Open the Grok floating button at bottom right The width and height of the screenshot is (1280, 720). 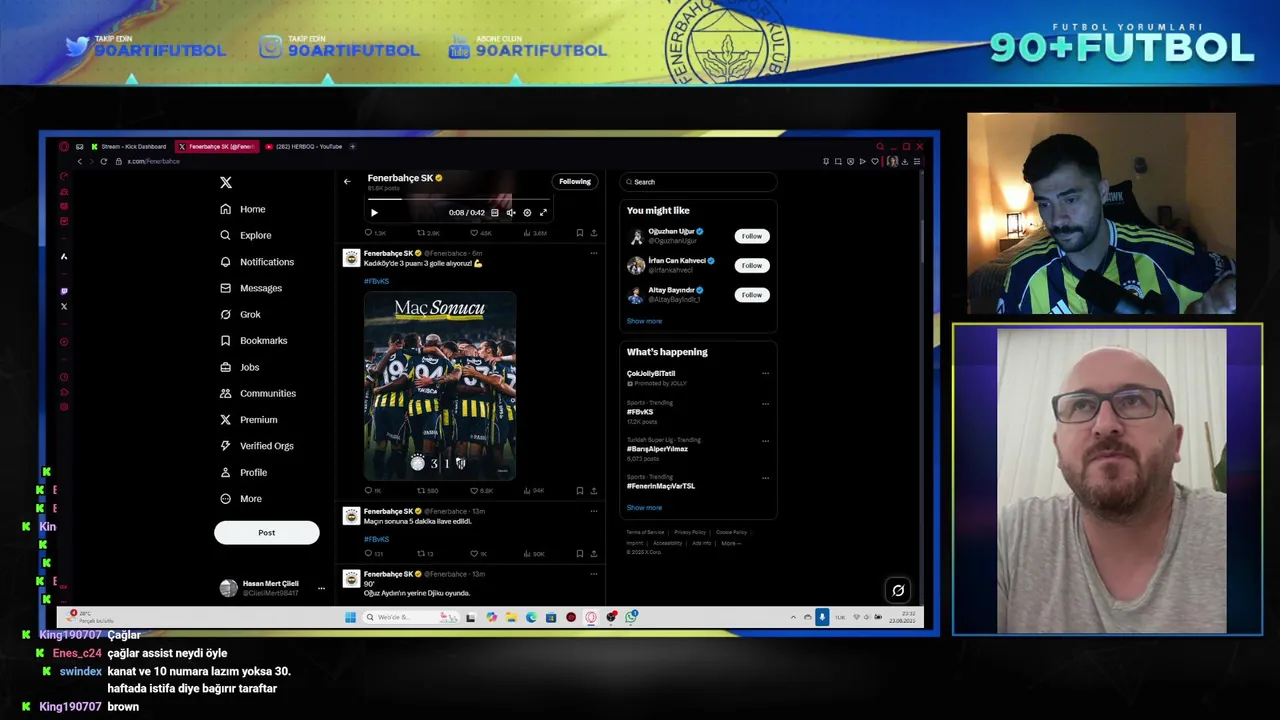pos(898,590)
